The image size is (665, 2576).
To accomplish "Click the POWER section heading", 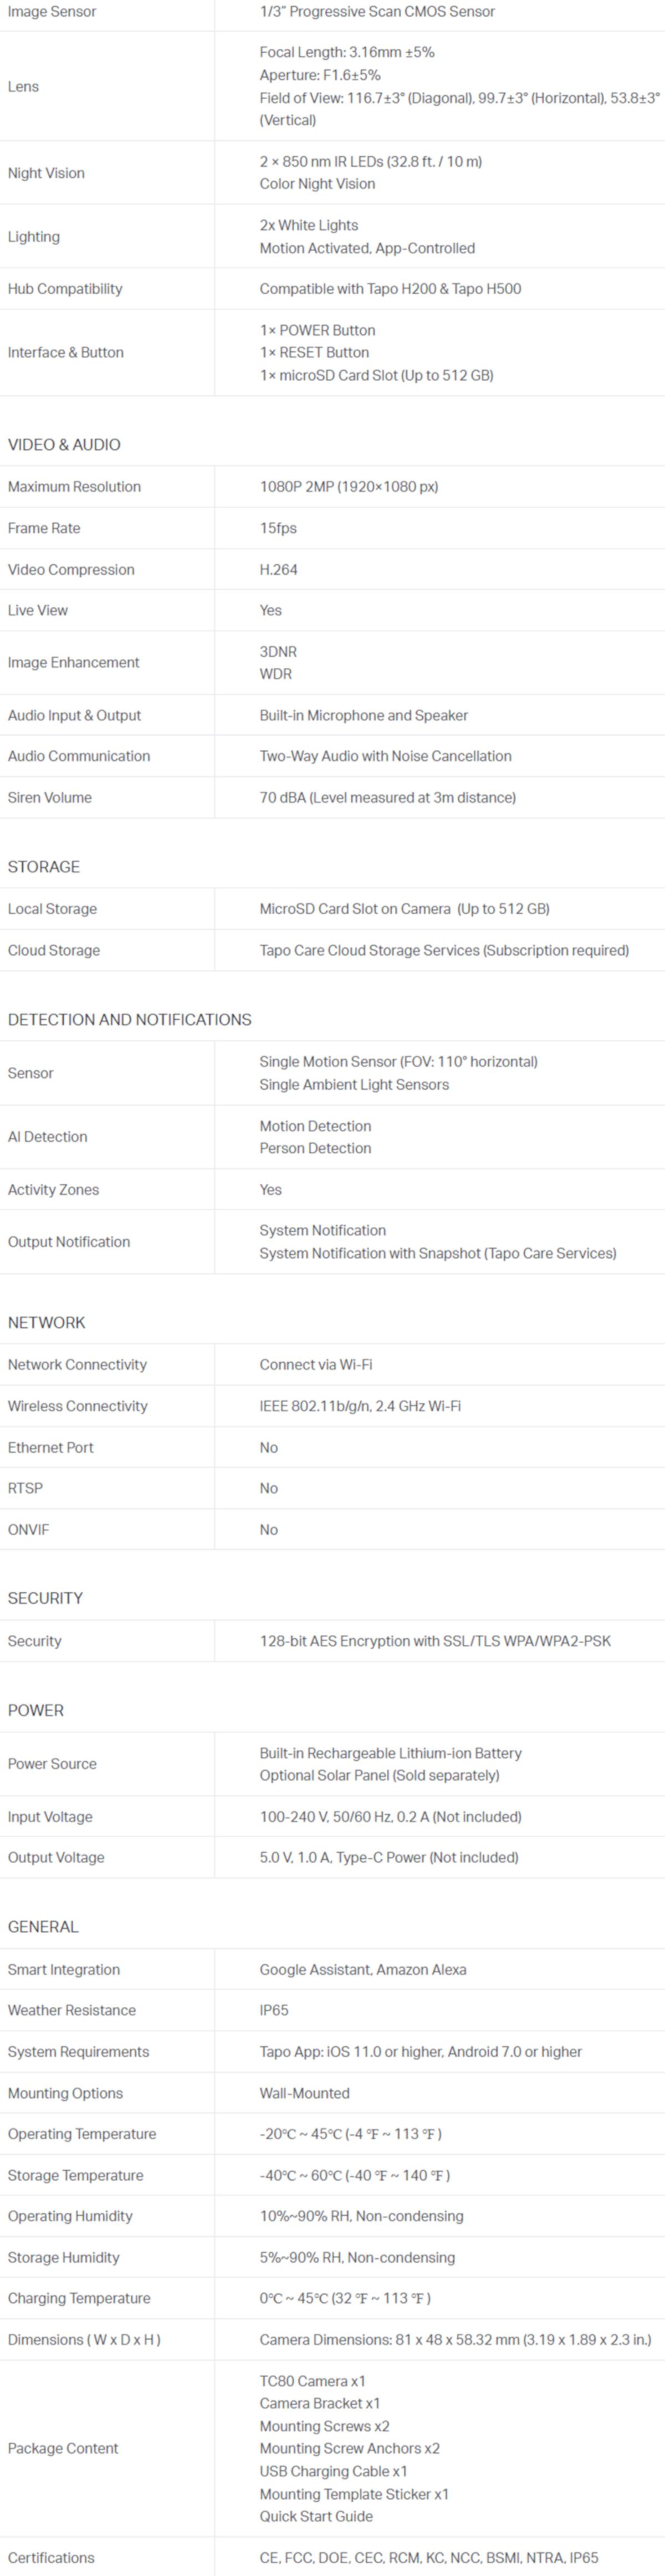I will click(x=36, y=1710).
